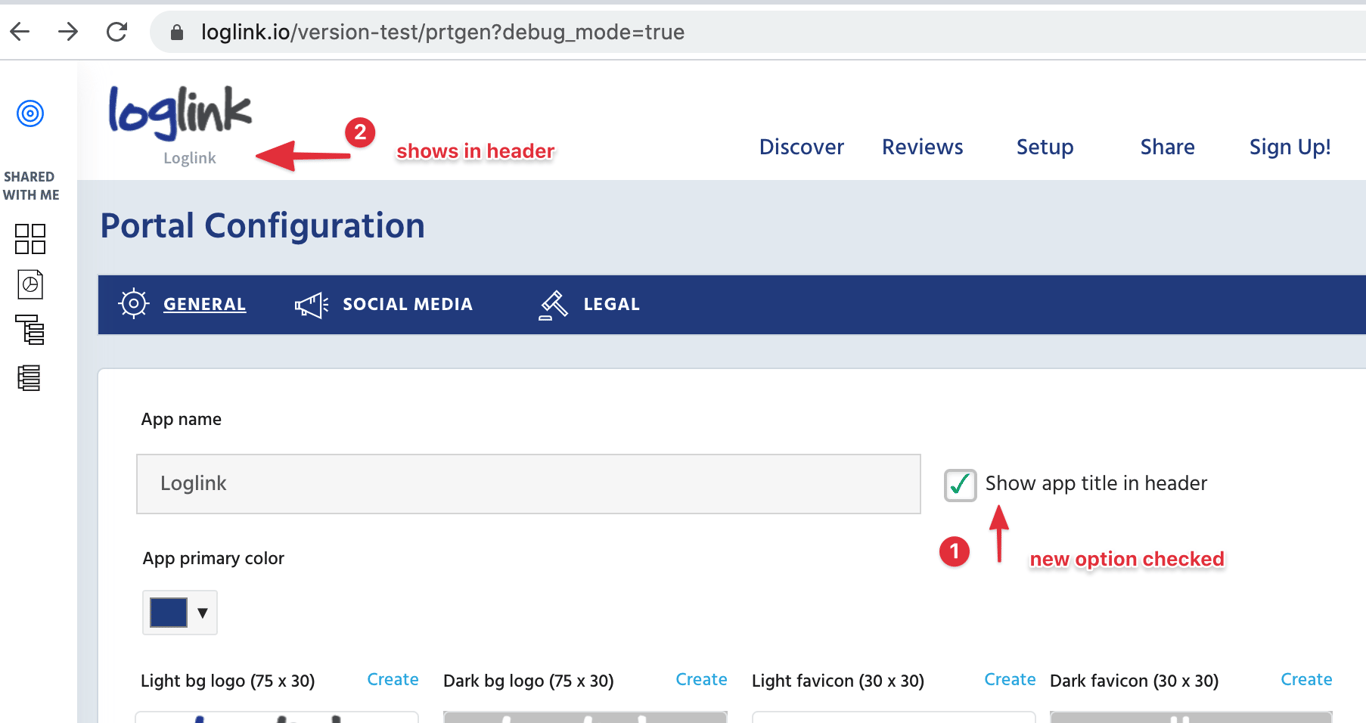Viewport: 1366px width, 723px height.
Task: Open the hierarchy tree sidebar icon
Action: tap(30, 331)
